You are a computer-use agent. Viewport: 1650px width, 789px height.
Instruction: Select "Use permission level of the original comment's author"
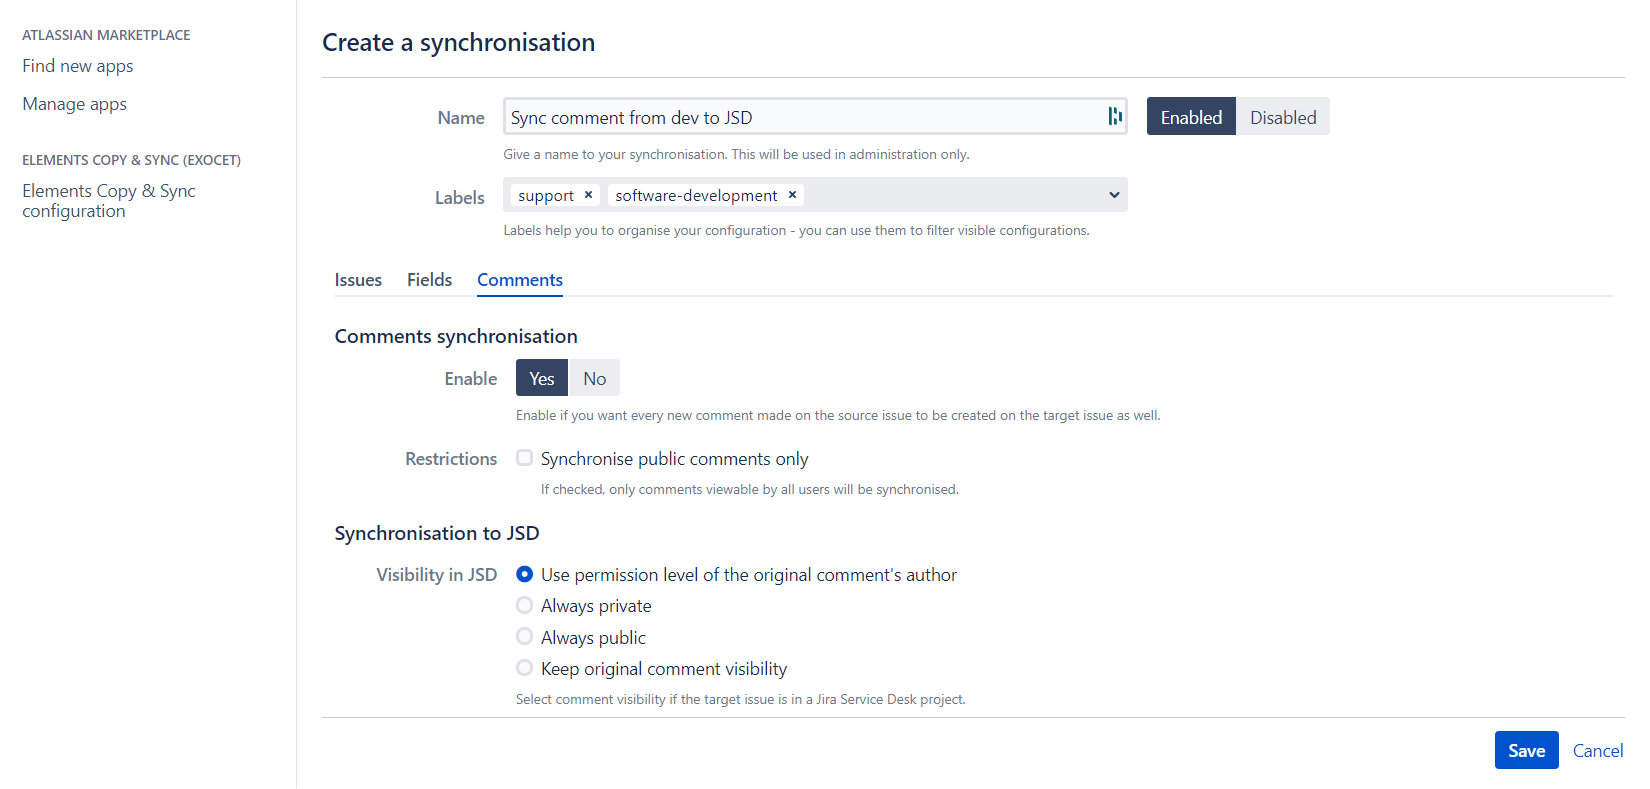525,574
